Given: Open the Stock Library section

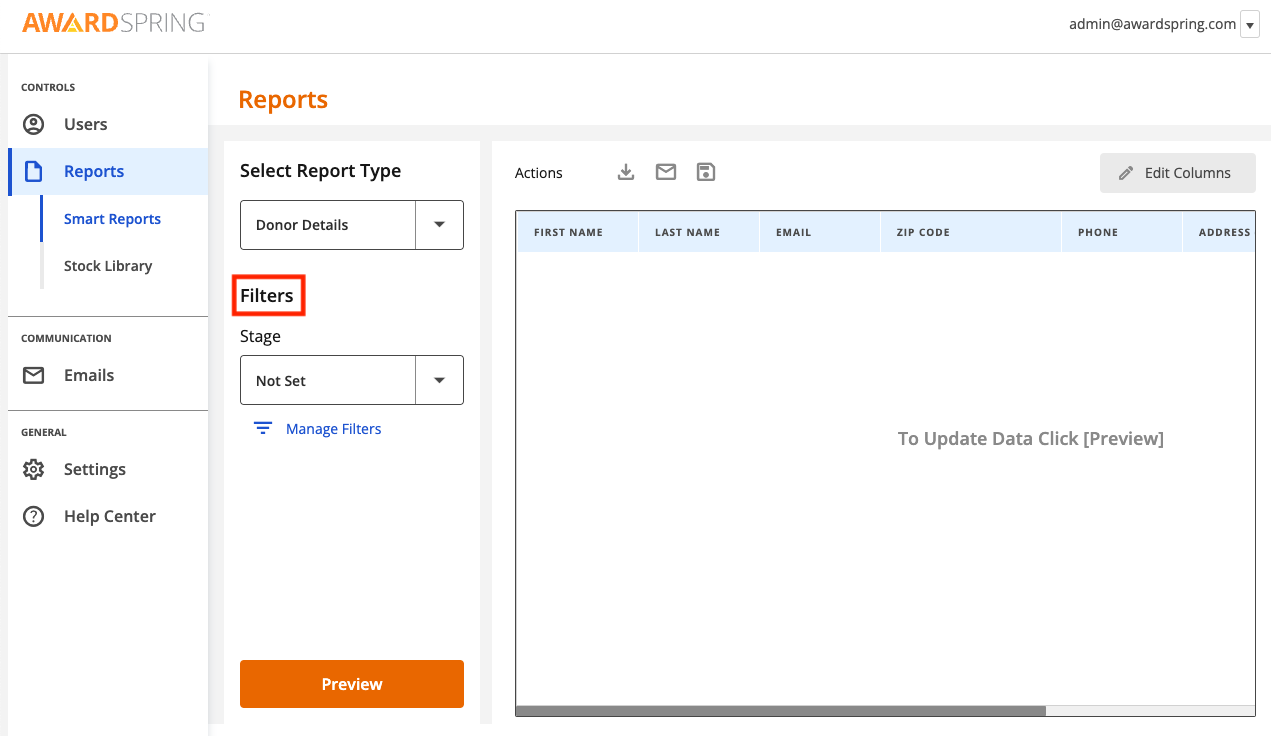Looking at the screenshot, I should (x=107, y=266).
